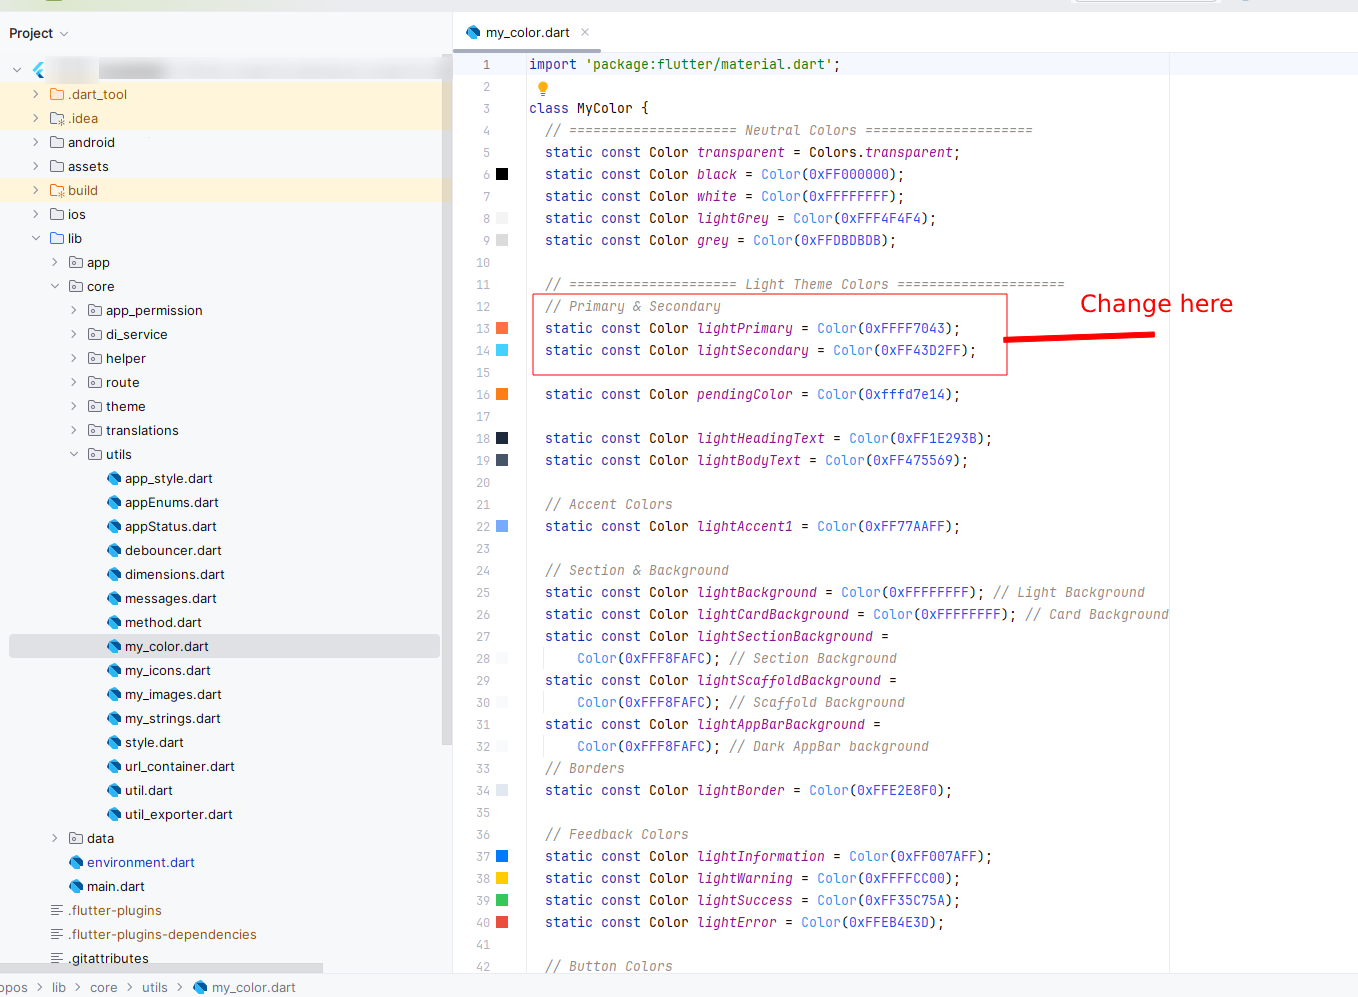Select the my_color.dart editor tab

click(527, 32)
